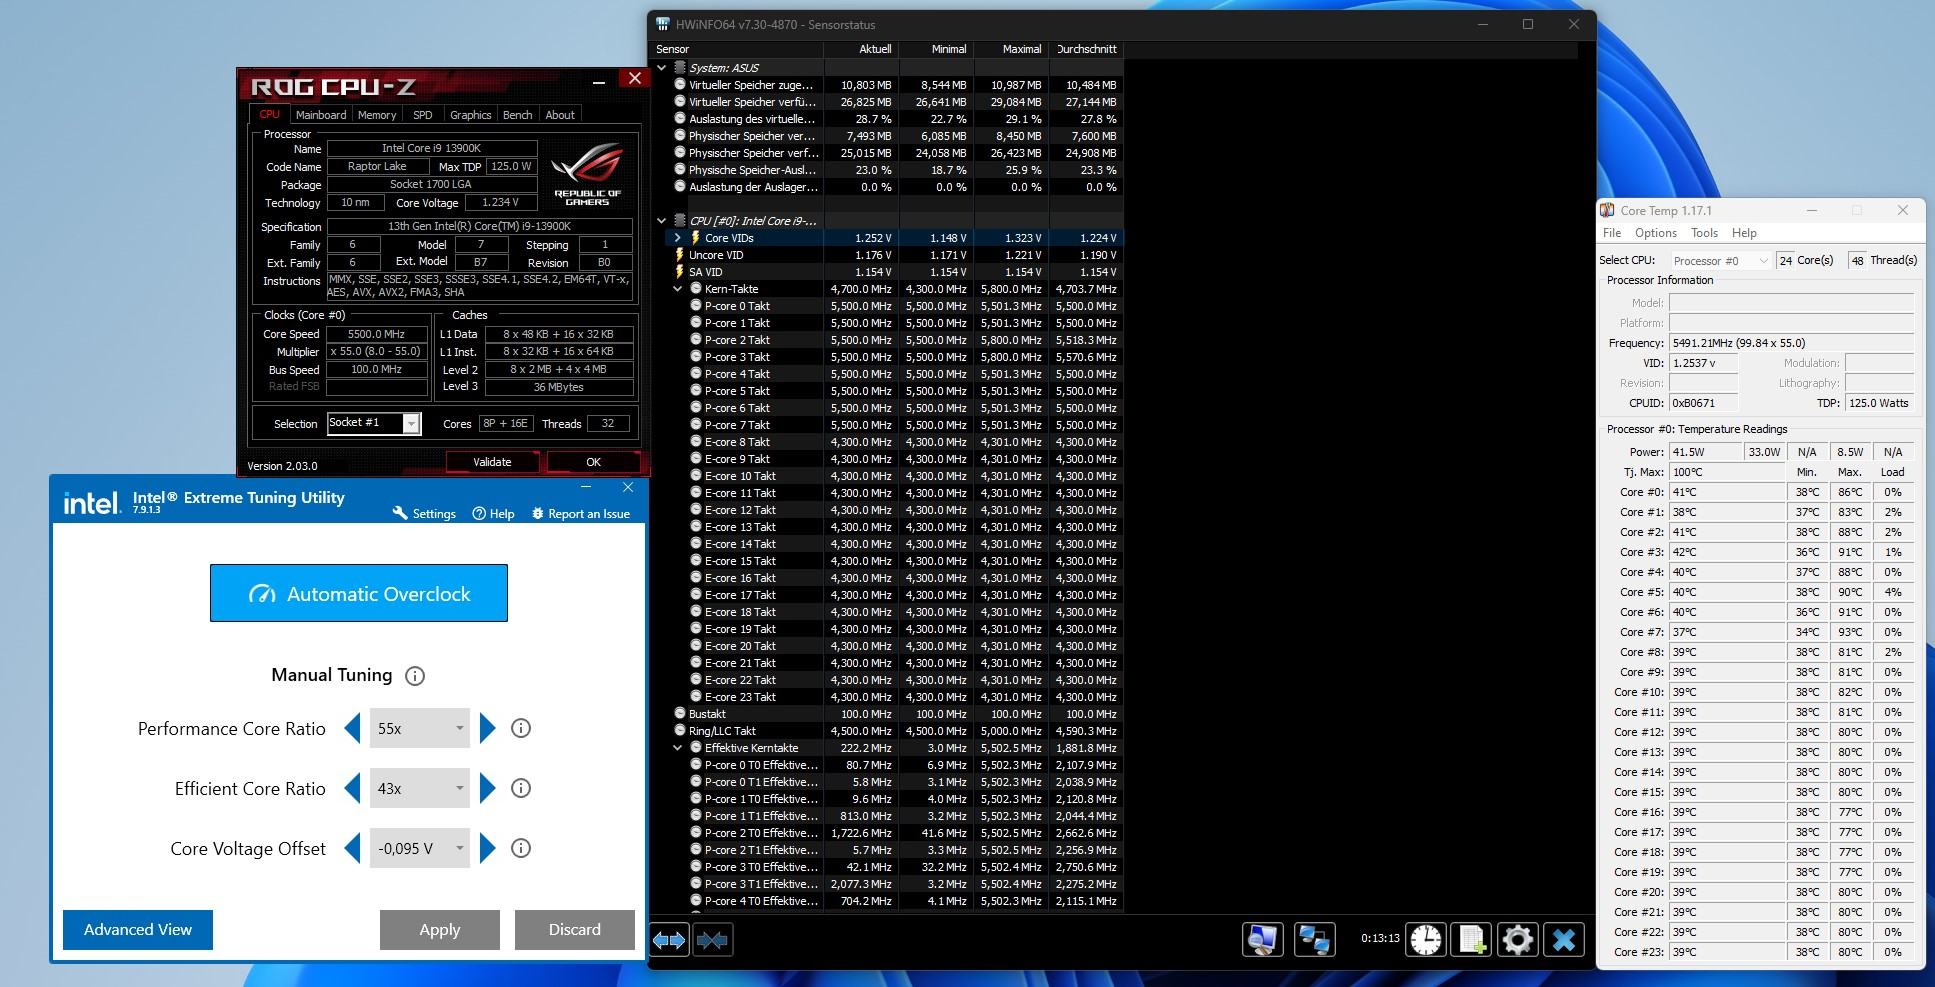1935x987 pixels.
Task: Collapse the System: ASUS sensor group
Action: click(x=661, y=68)
